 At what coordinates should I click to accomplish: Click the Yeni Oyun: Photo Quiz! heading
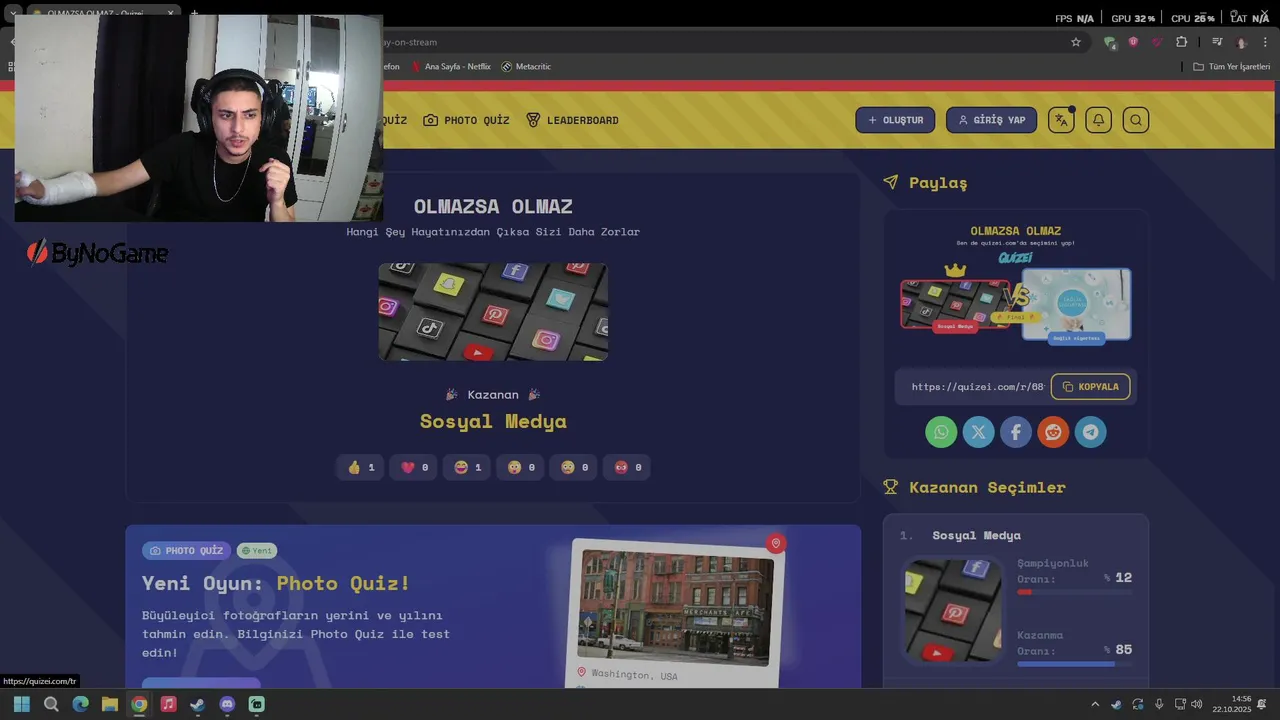click(276, 583)
